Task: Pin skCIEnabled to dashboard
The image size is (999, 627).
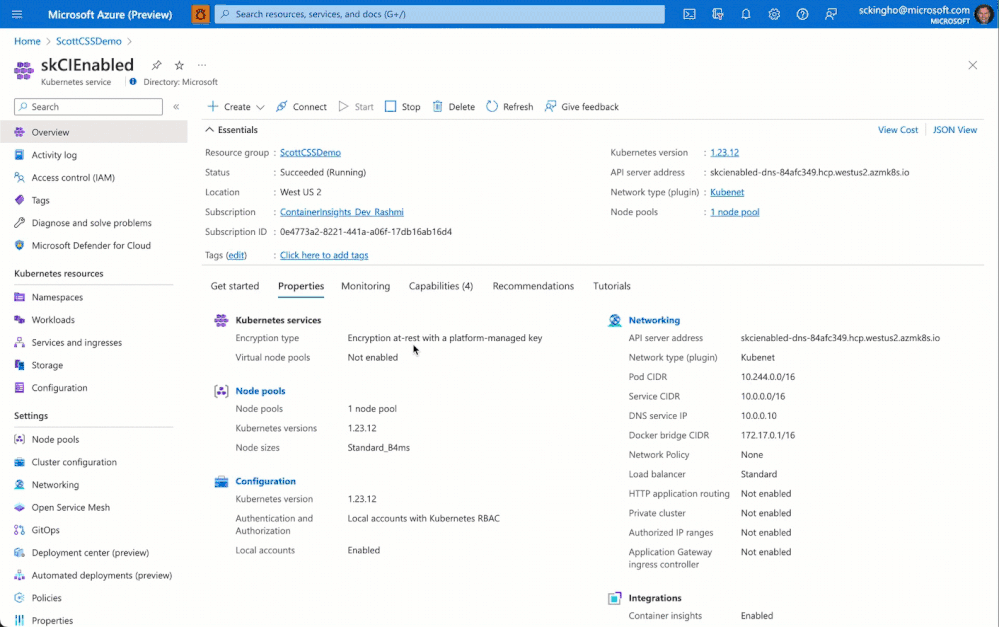Action: (156, 65)
